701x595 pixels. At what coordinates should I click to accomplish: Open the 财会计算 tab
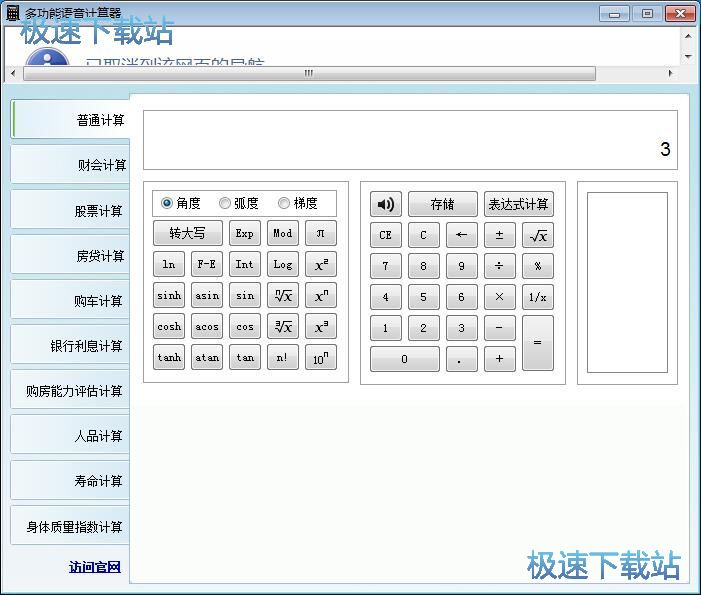(71, 165)
